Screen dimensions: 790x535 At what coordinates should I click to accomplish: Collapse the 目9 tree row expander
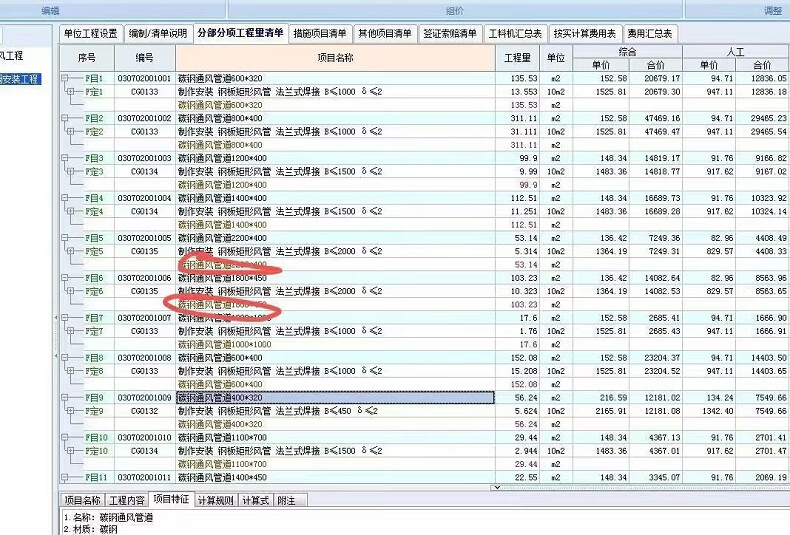pos(64,397)
